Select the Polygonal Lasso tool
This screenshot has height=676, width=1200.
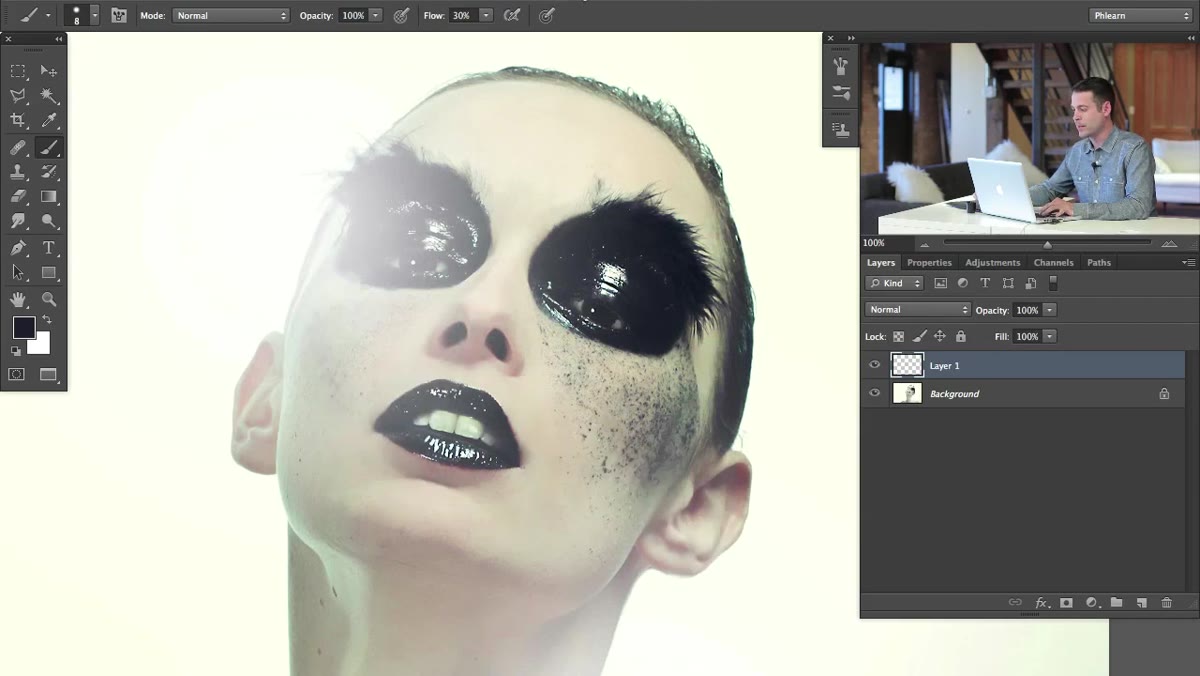tap(18, 96)
